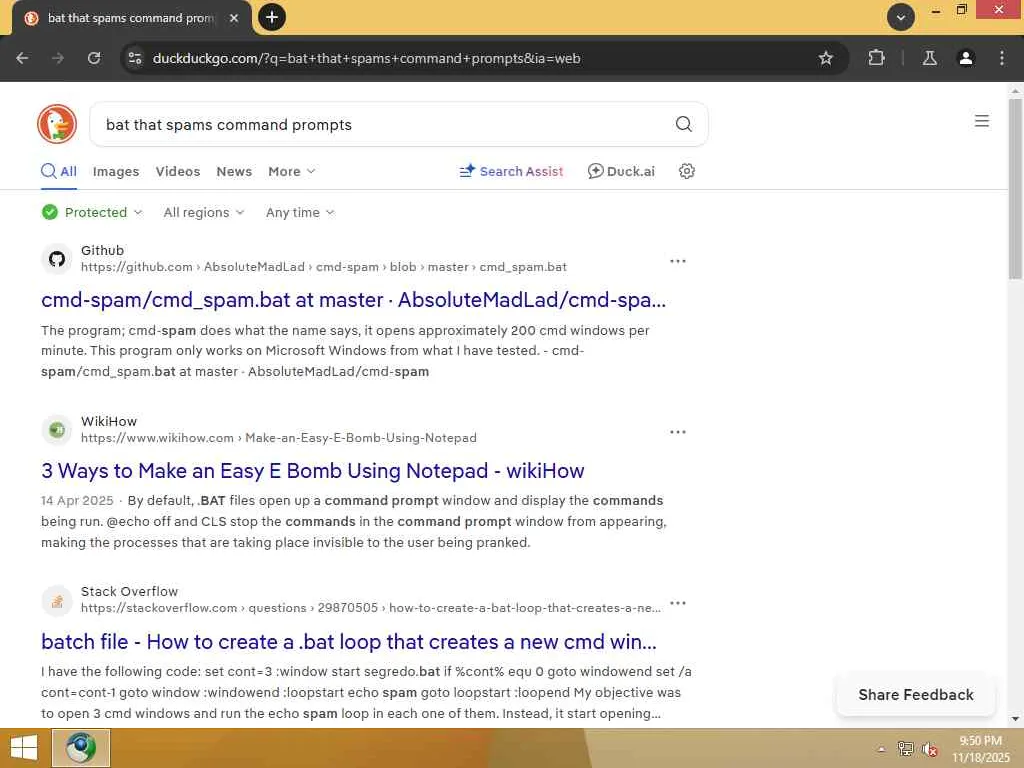Screen dimensions: 1024x768
Task: Click the scrollbar down arrow
Action: (1015, 719)
